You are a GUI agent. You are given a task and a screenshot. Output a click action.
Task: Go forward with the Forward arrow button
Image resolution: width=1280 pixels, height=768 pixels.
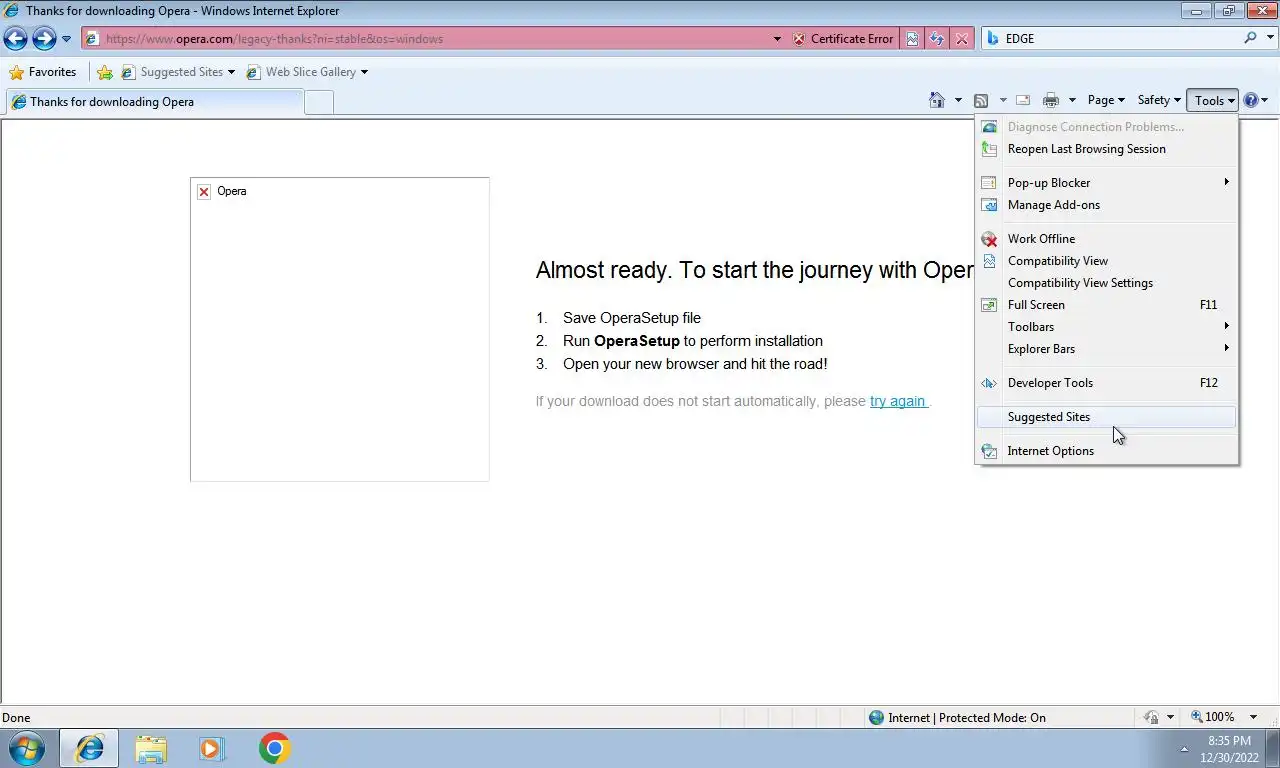pos(44,39)
